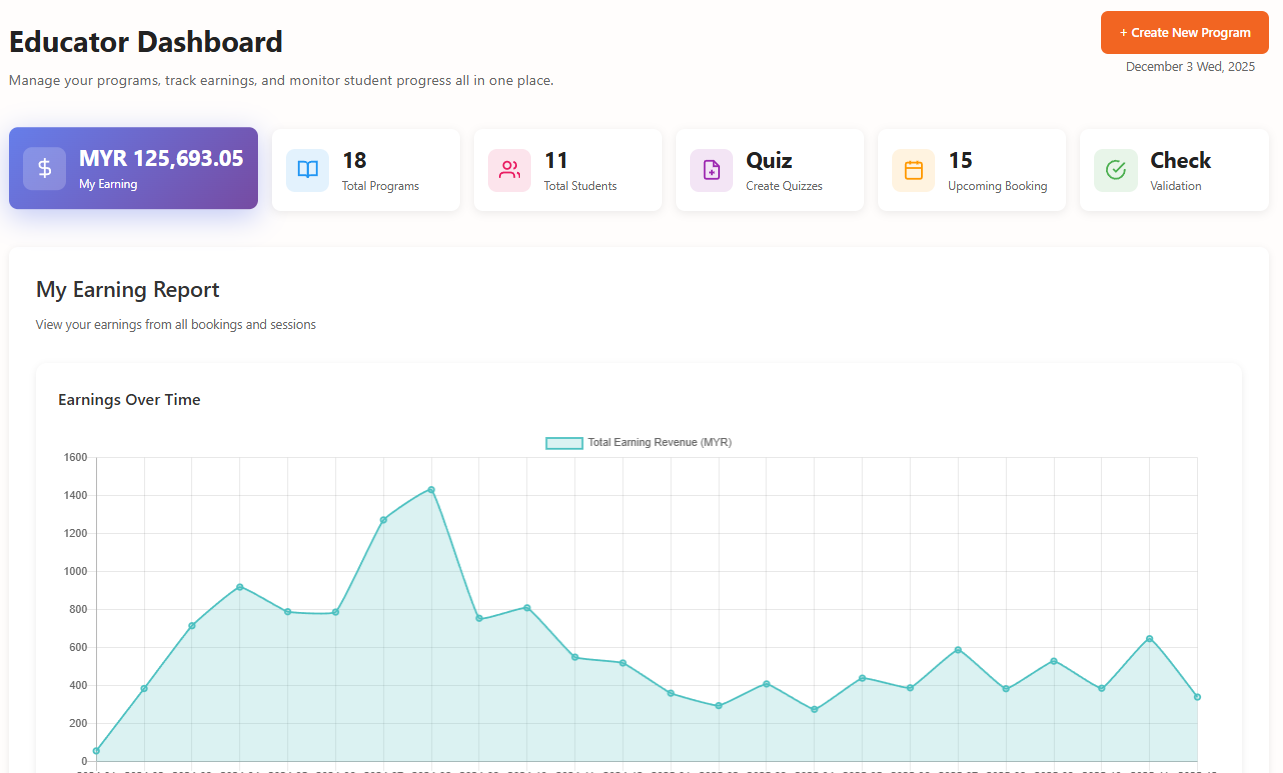The height and width of the screenshot is (773, 1283).
Task: Click the purple quiz file icon
Action: pos(711,170)
